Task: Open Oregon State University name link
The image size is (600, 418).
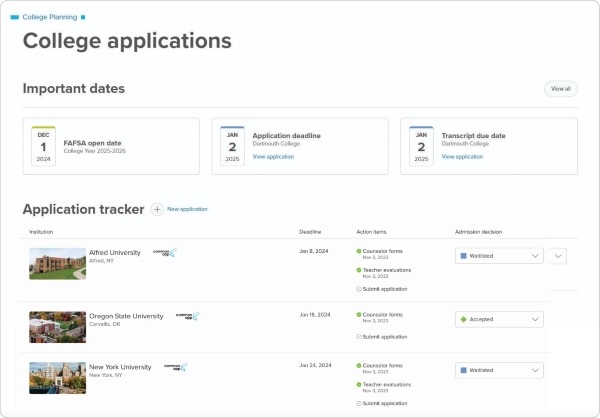Action: 126,316
